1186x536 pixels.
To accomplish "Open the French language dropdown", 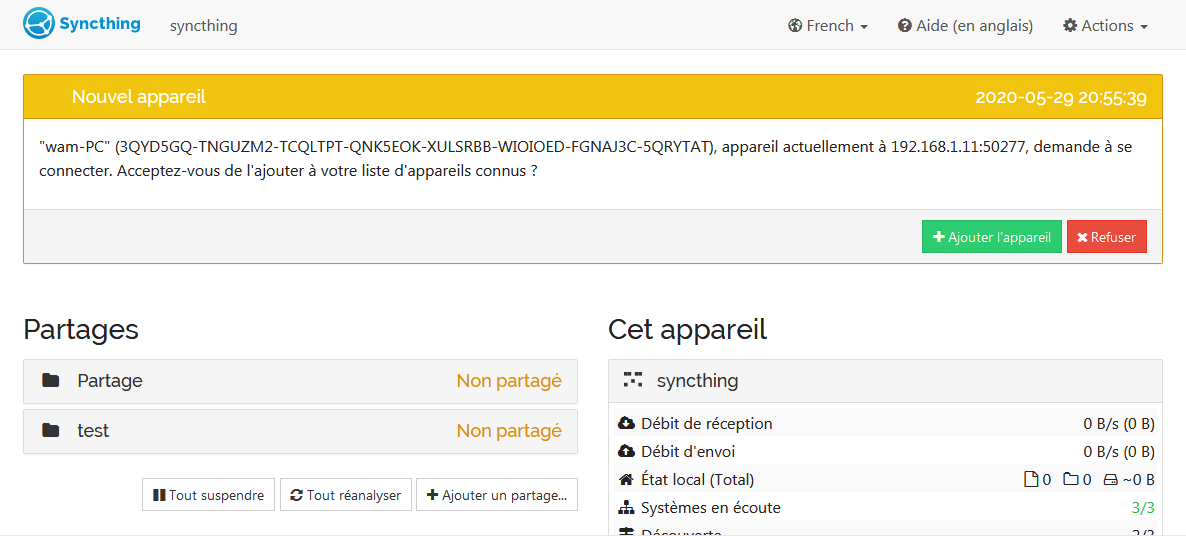I will [x=827, y=26].
